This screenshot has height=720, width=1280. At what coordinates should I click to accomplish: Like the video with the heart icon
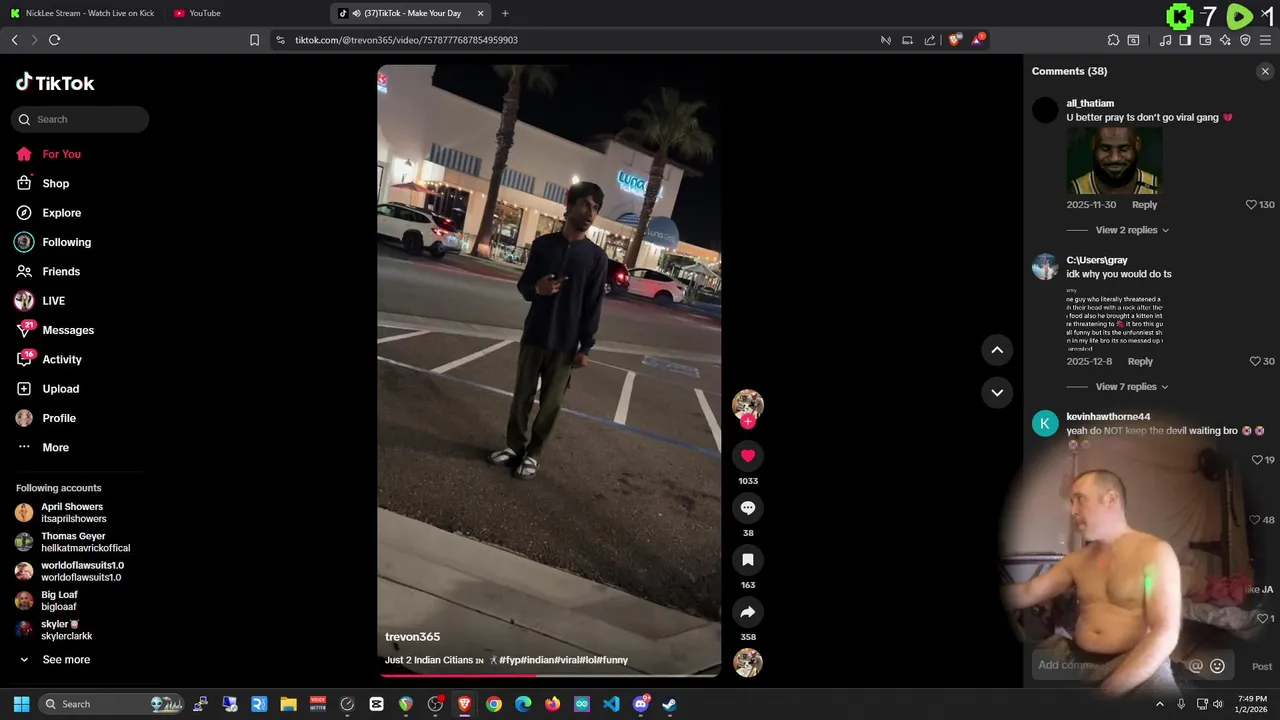coord(747,456)
